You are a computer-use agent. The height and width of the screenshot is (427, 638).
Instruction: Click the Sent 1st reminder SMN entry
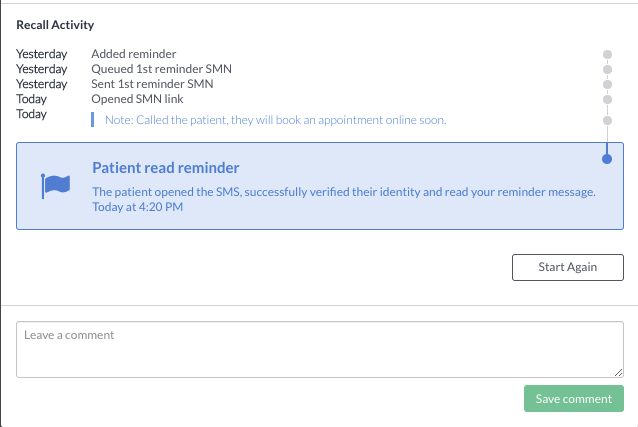click(x=152, y=84)
